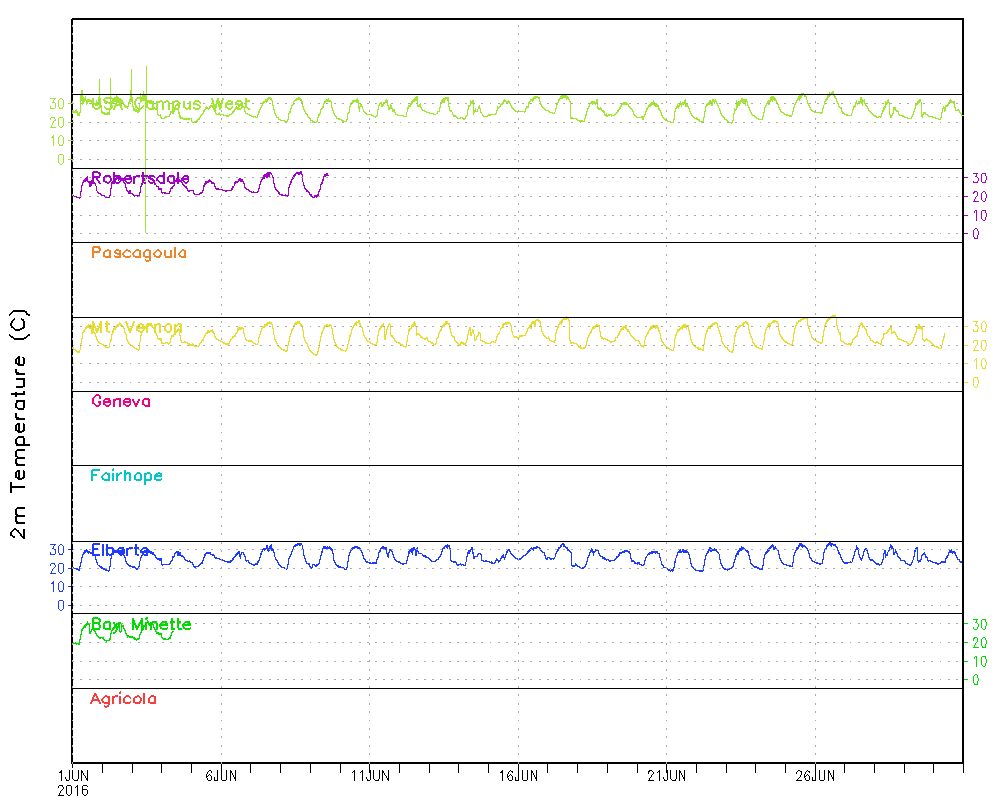Screen dimensions: 1000x800
Task: Click the Agricola station label
Action: pyautogui.click(x=123, y=699)
